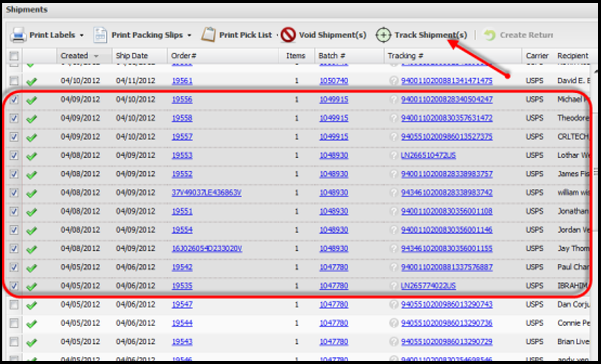This screenshot has width=601, height=364.
Task: Click the Print Packing Slips document icon
Action: tap(100, 35)
